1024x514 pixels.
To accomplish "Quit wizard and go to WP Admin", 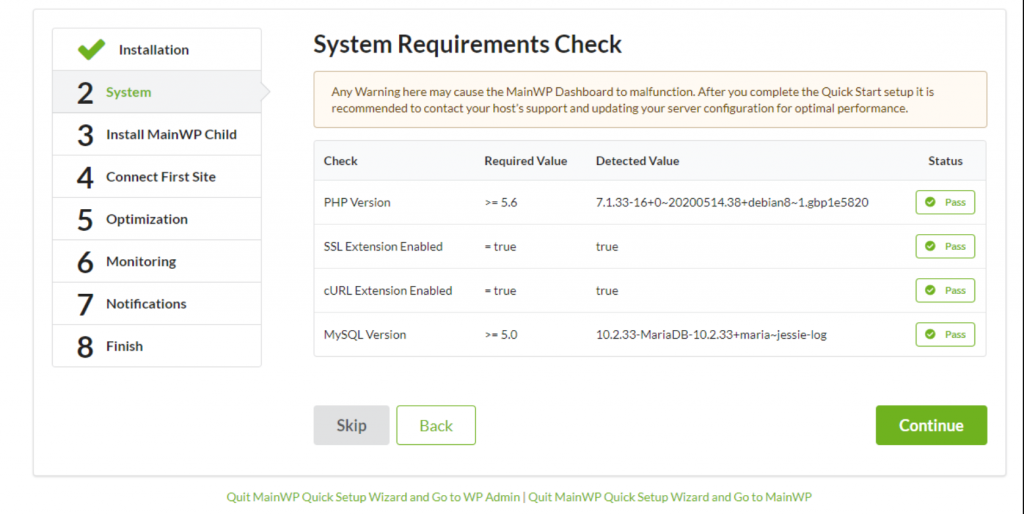I will click(x=373, y=497).
